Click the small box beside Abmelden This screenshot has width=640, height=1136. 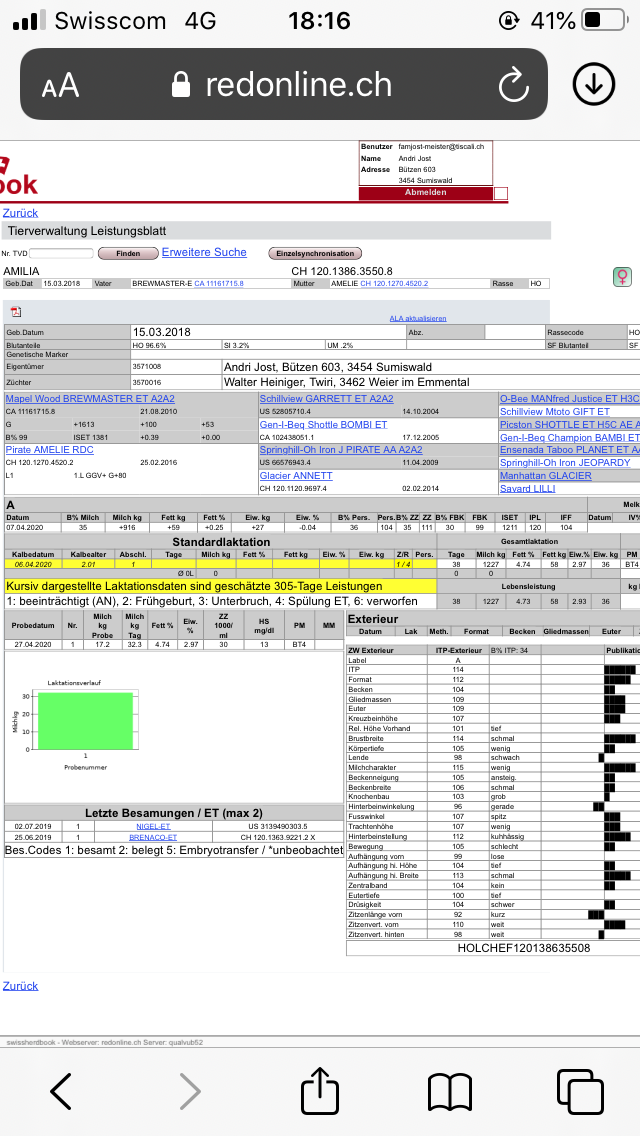pyautogui.click(x=501, y=193)
